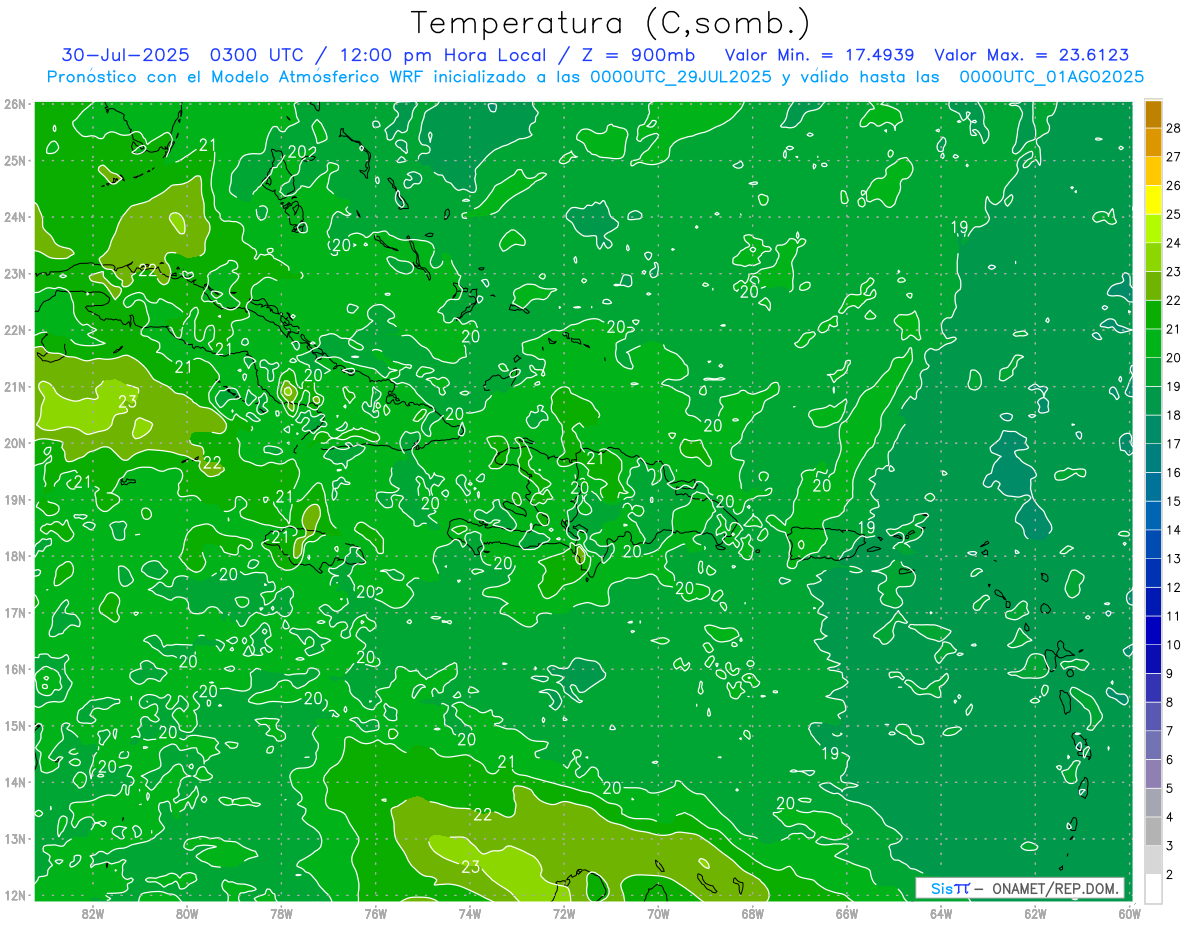The width and height of the screenshot is (1200, 927).
Task: Click the title "Temperatura (C,somb.)"
Action: click(610, 23)
